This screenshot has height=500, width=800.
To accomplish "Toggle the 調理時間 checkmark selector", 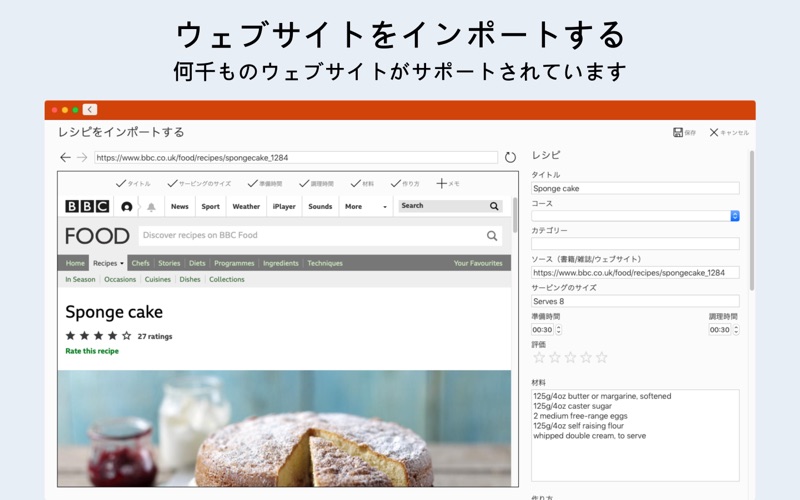I will [x=316, y=184].
